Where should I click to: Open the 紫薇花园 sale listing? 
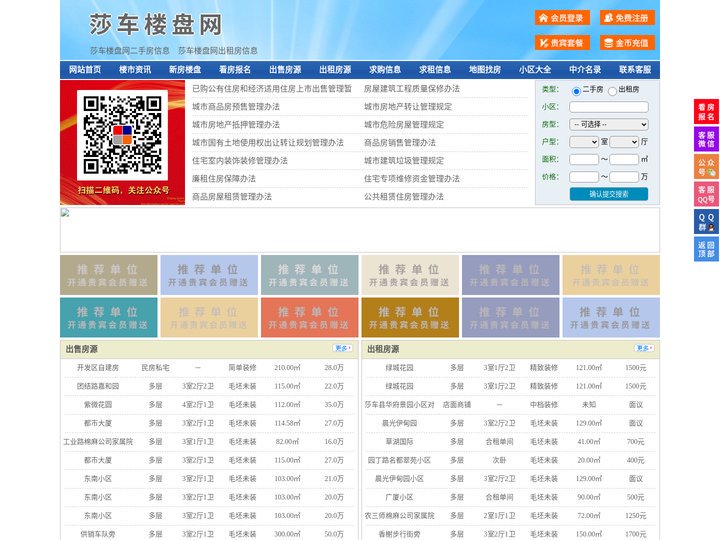click(98, 405)
